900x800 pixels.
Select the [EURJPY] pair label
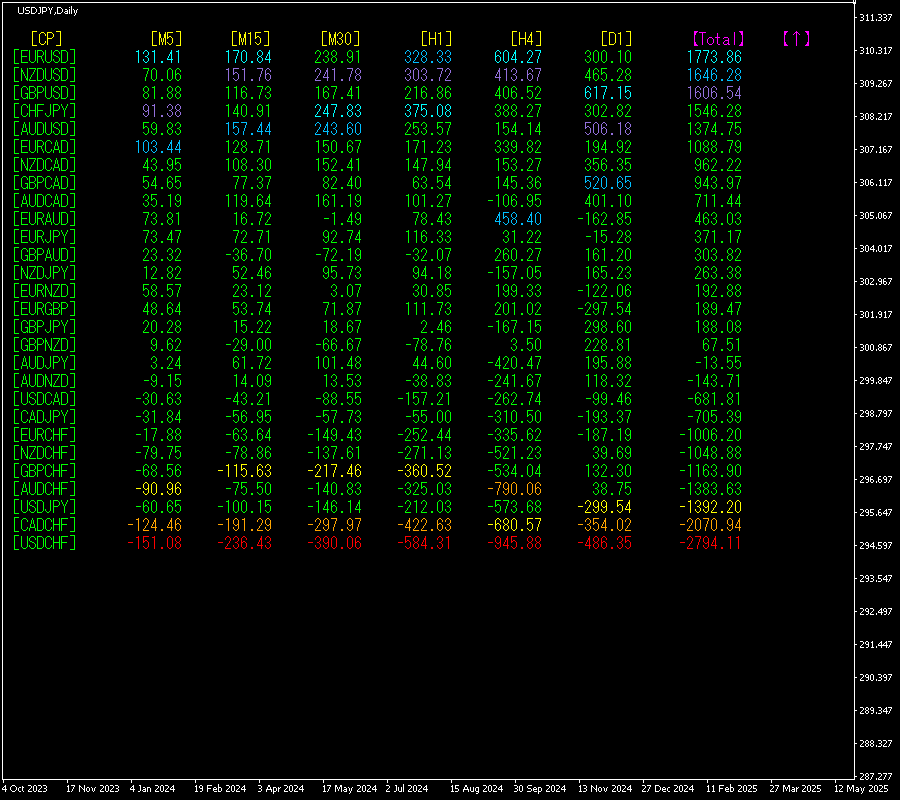pyautogui.click(x=44, y=237)
